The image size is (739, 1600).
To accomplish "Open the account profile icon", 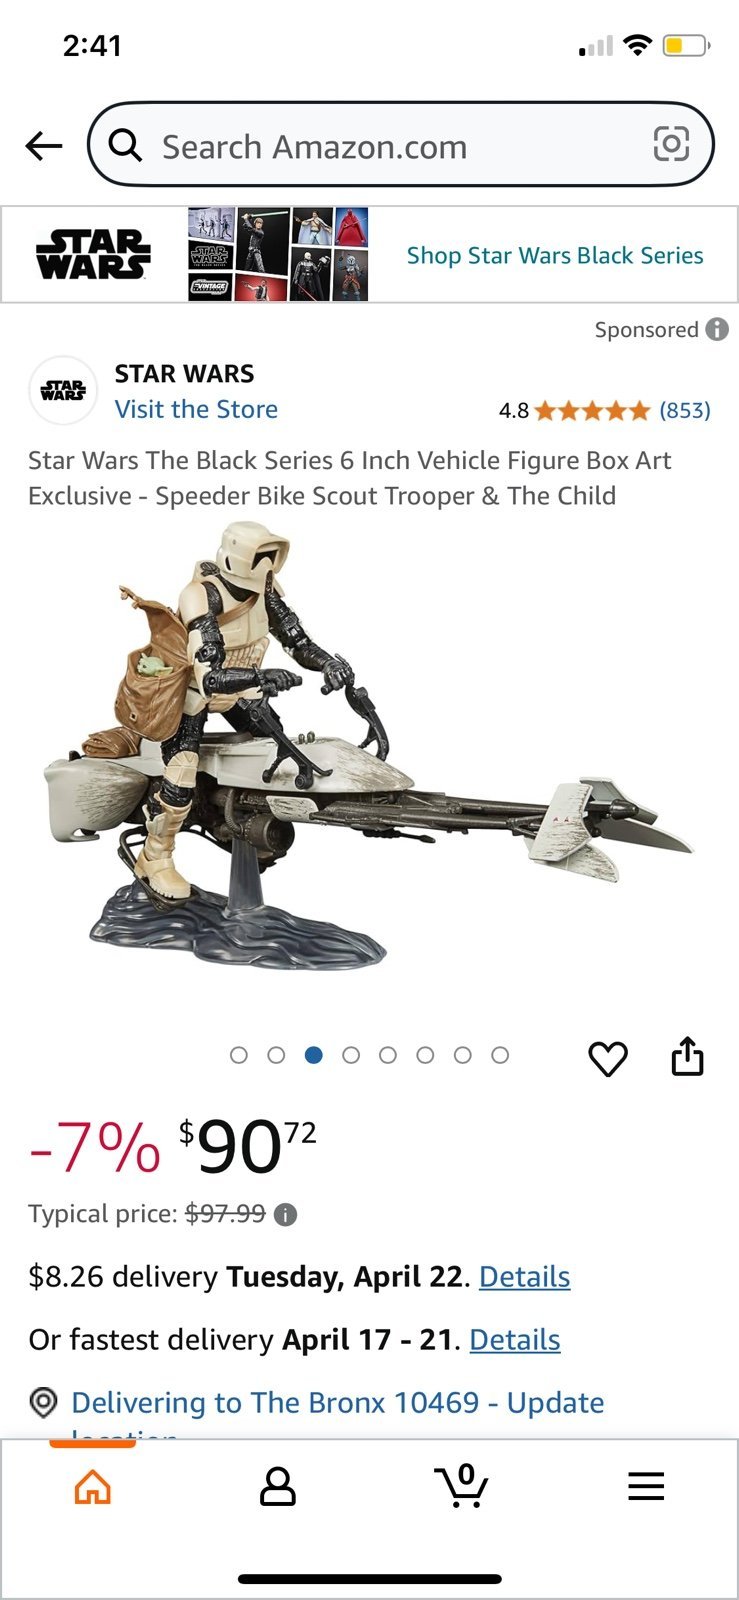I will [278, 1487].
